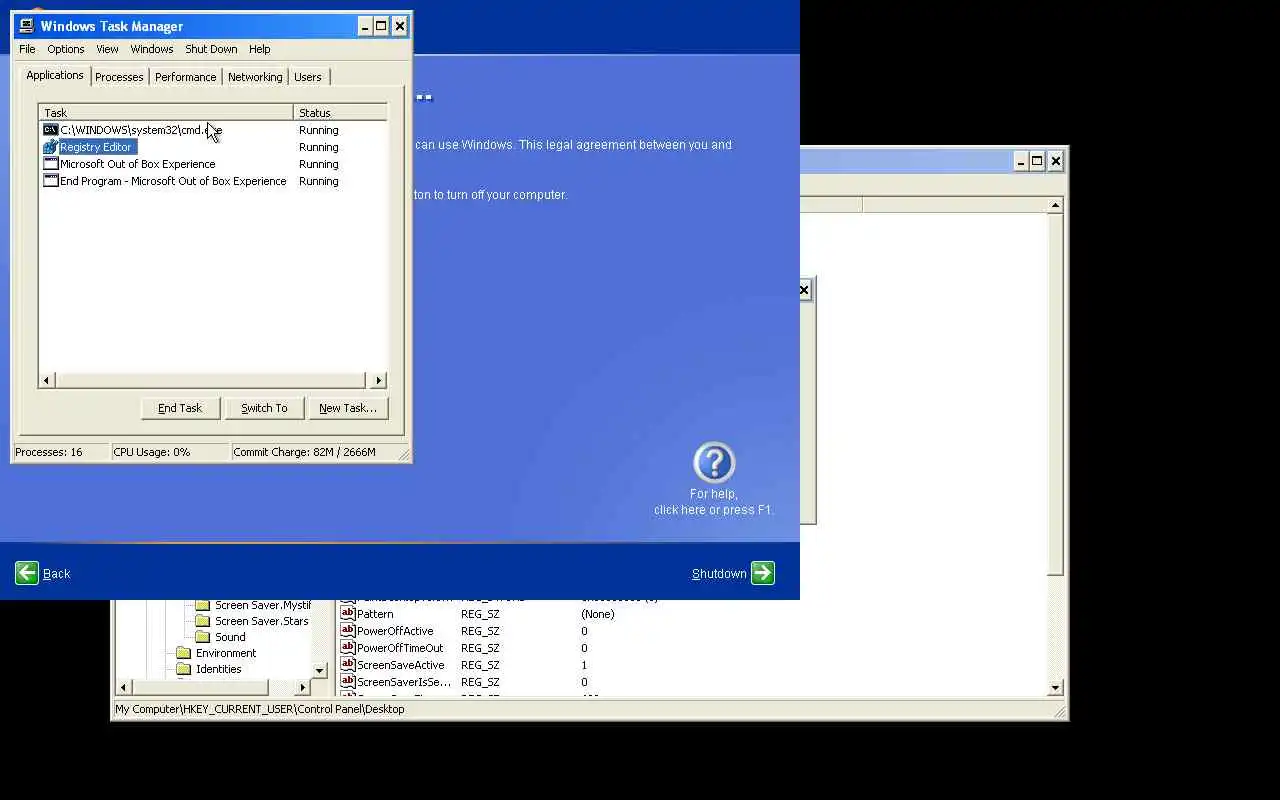The height and width of the screenshot is (800, 1280).
Task: Click the blue question mark help icon
Action: (714, 463)
